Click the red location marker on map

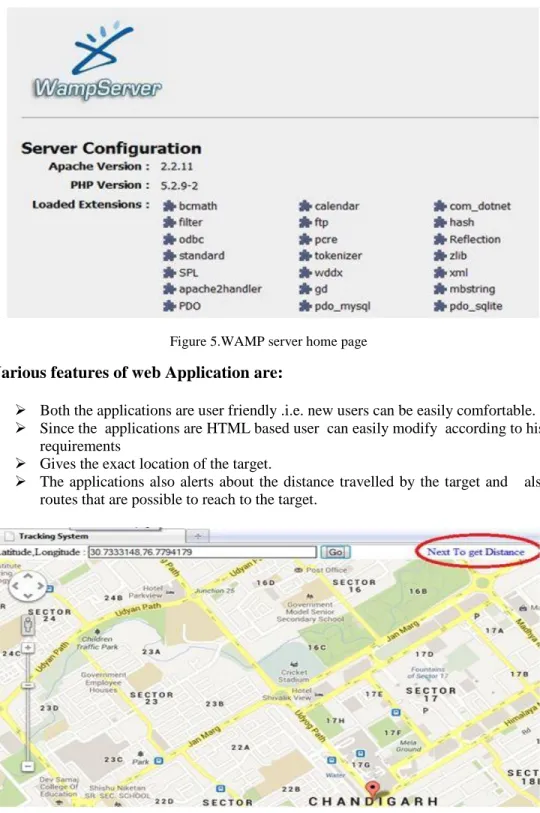tap(372, 789)
